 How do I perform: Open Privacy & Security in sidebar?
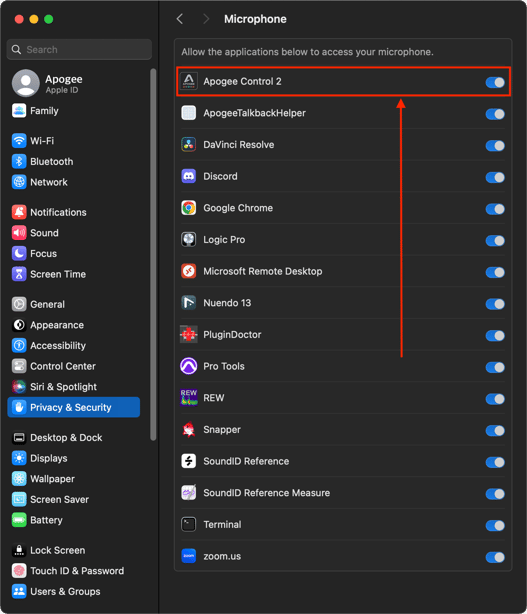[x=74, y=407]
